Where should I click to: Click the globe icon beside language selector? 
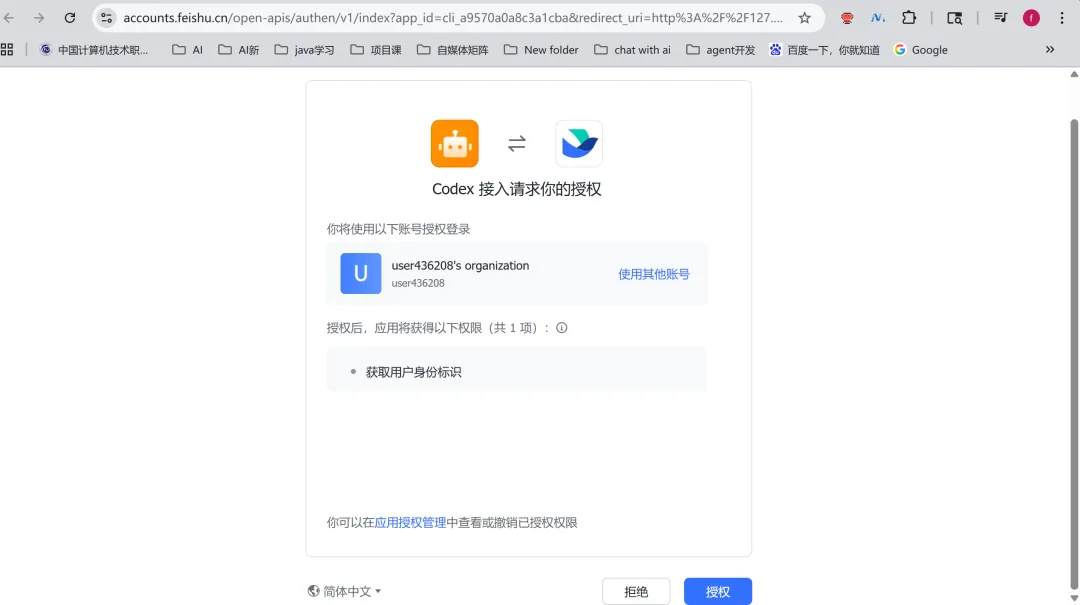[313, 591]
